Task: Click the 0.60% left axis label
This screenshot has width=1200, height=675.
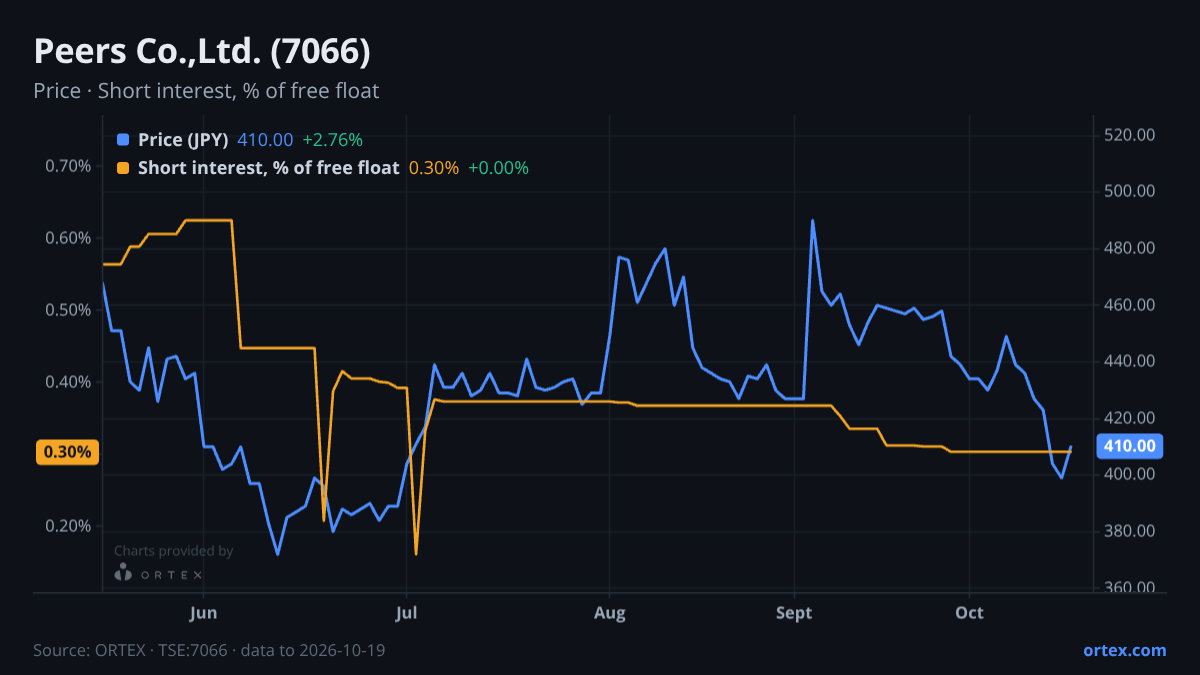Action: click(69, 238)
